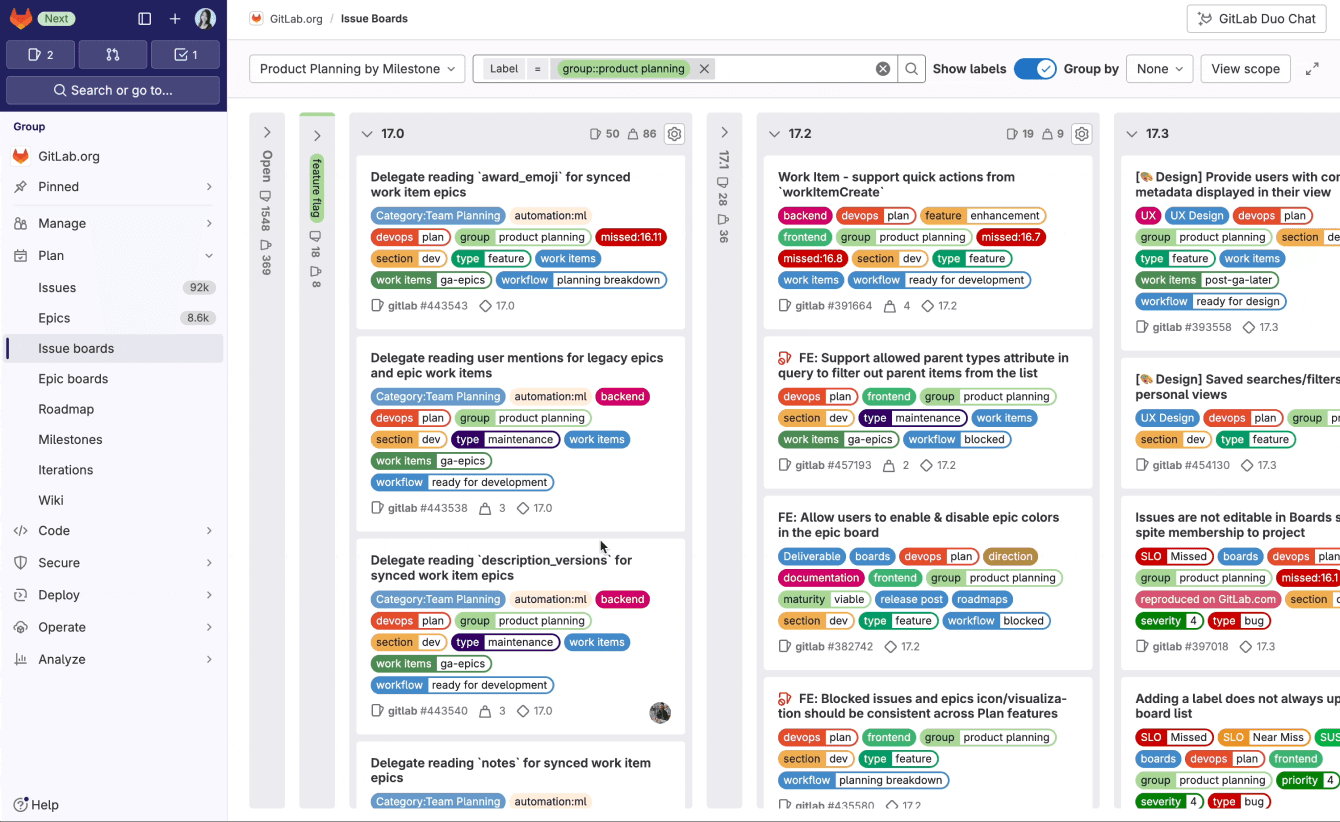Image resolution: width=1340 pixels, height=822 pixels.
Task: Open list settings for 17.2
Action: (1081, 134)
